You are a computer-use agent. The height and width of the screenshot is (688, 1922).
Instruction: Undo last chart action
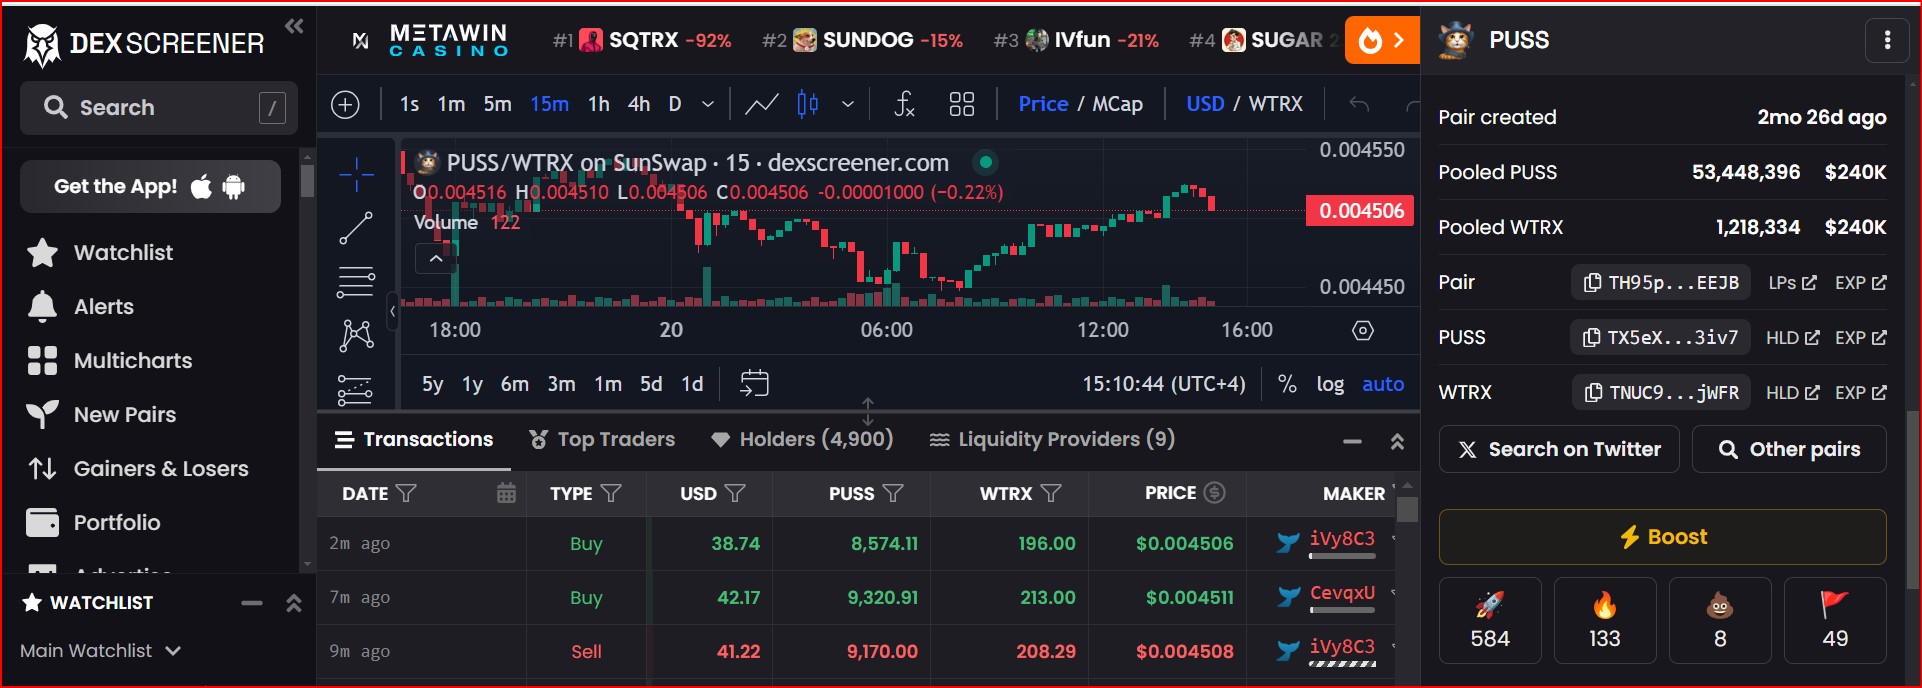(x=1359, y=104)
